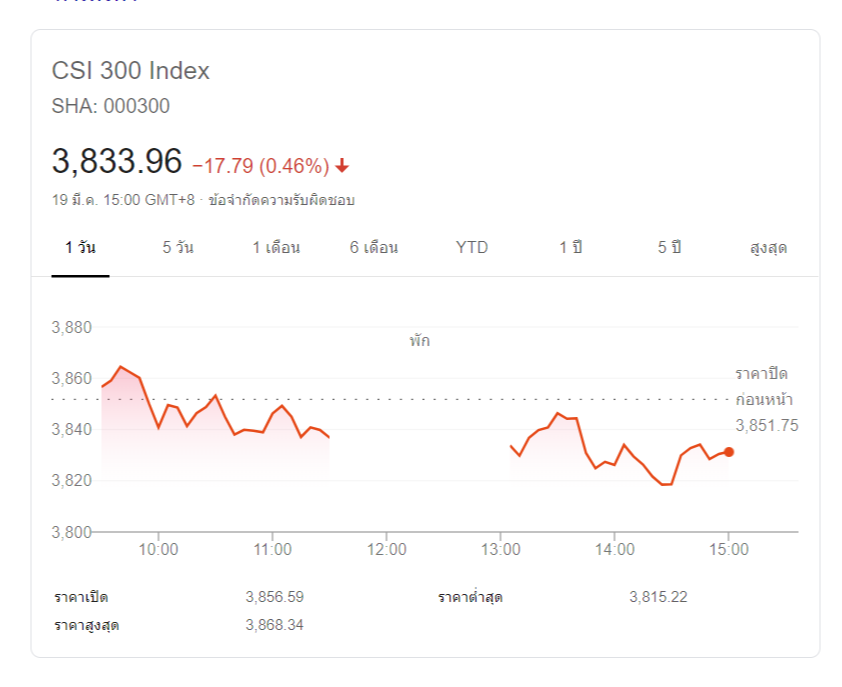Switch to the 1 ปี tab
This screenshot has width=842, height=687.
(x=570, y=248)
